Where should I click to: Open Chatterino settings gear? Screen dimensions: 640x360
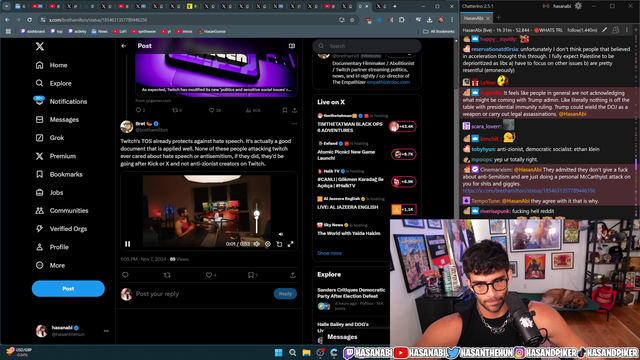point(578,6)
